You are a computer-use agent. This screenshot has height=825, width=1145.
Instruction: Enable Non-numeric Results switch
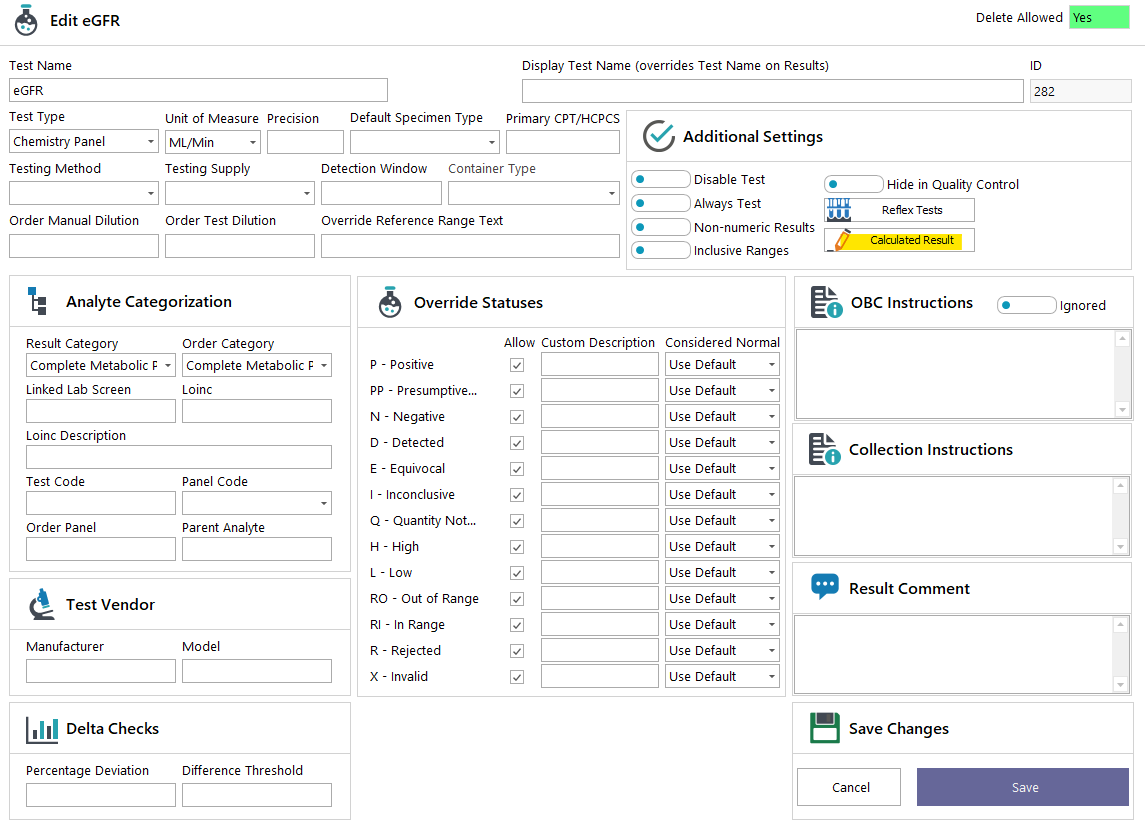tap(661, 227)
